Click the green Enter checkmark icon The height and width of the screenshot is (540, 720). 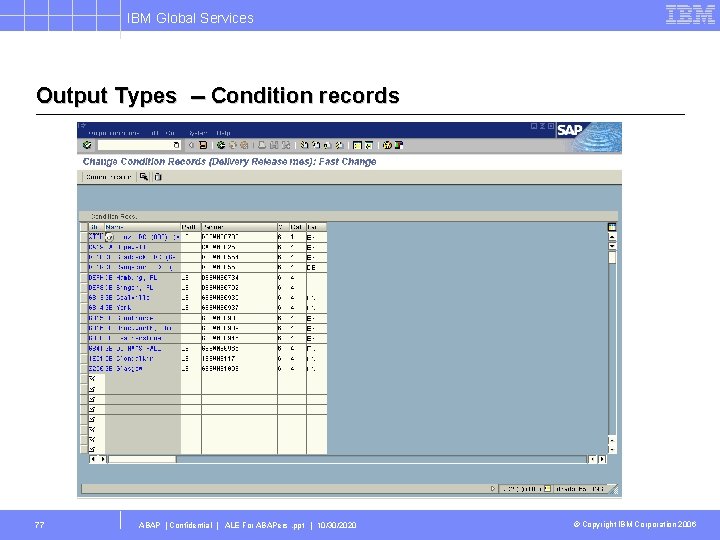click(87, 145)
